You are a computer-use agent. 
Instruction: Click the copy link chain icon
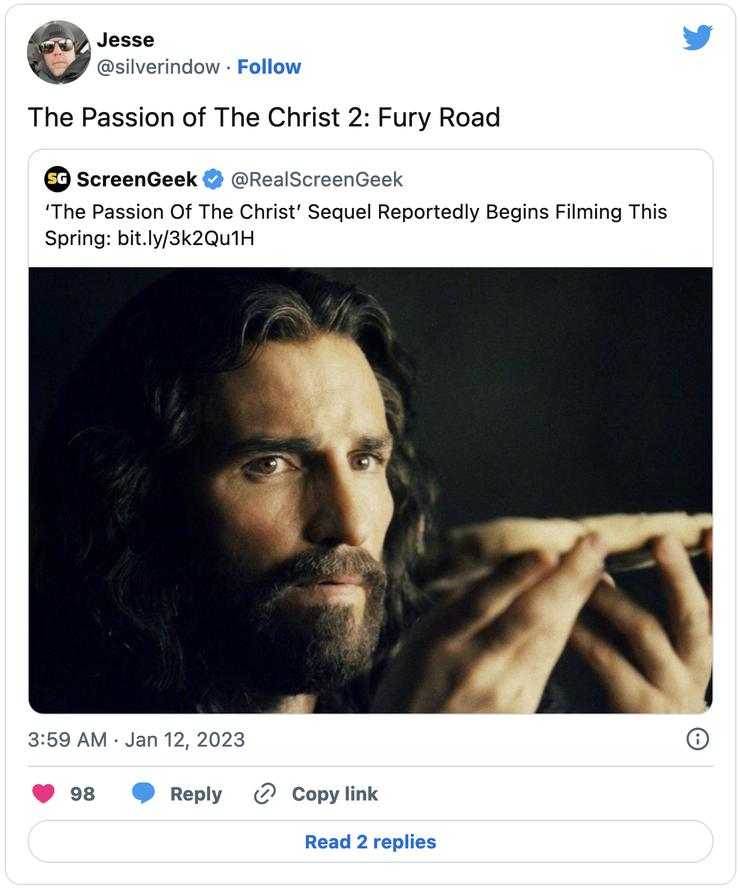tap(265, 794)
